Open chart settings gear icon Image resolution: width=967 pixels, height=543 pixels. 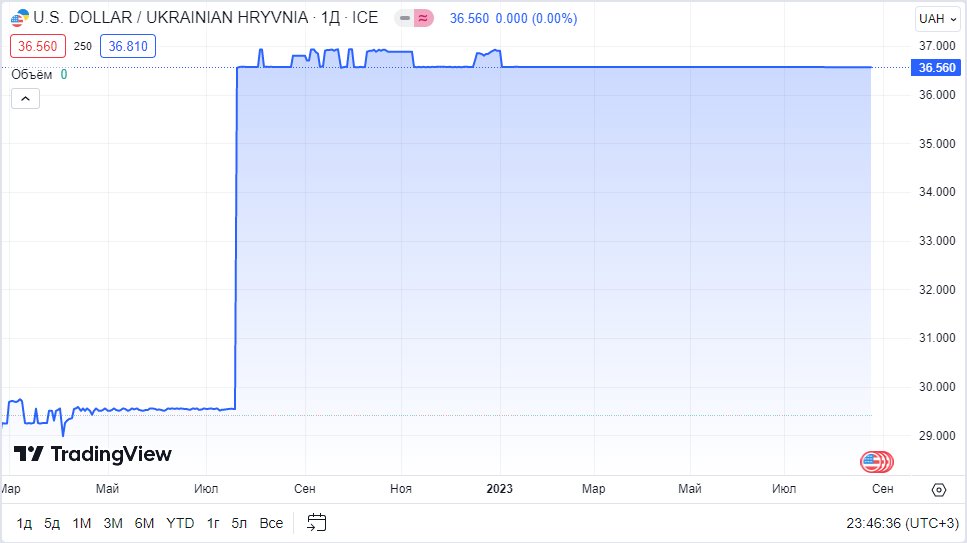click(x=938, y=489)
